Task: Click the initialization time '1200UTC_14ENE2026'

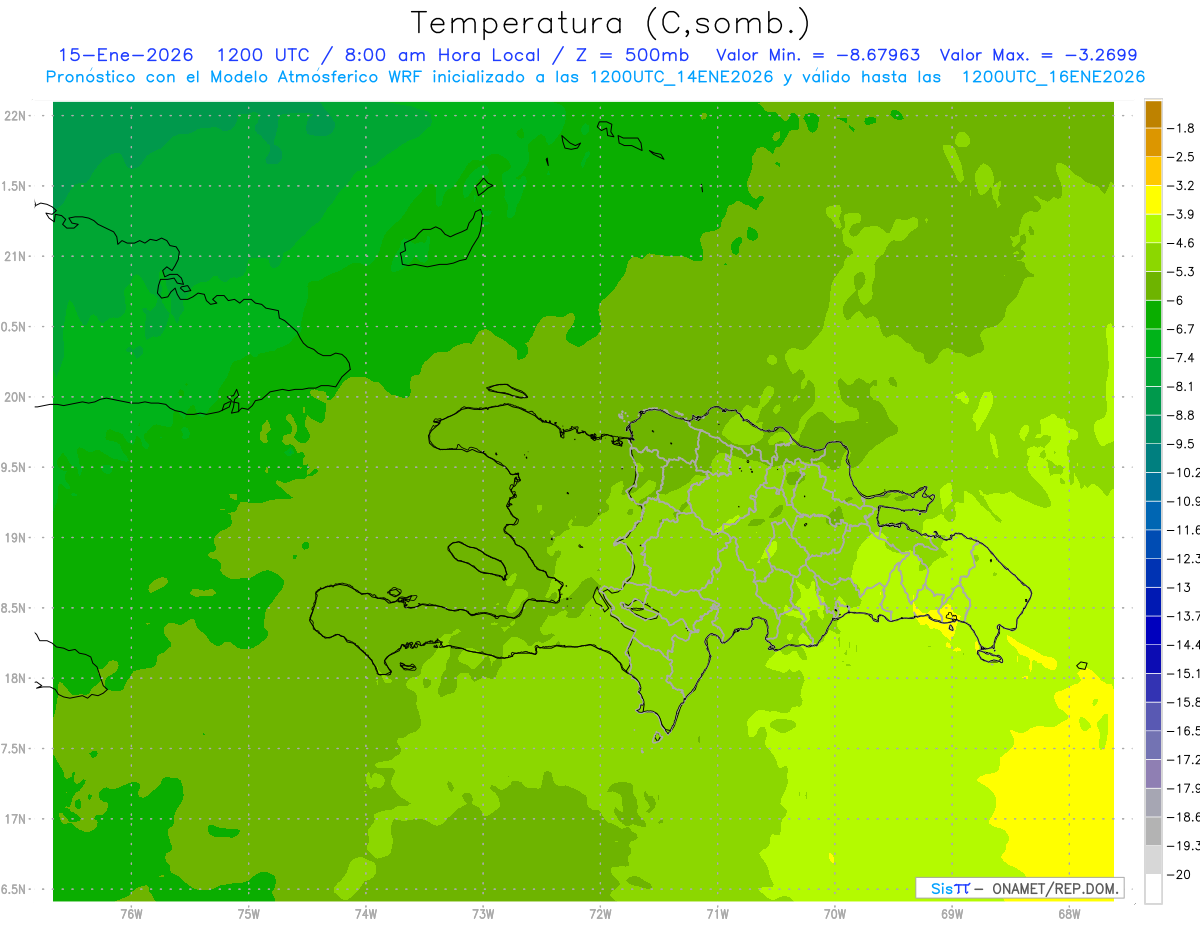Action: [682, 77]
